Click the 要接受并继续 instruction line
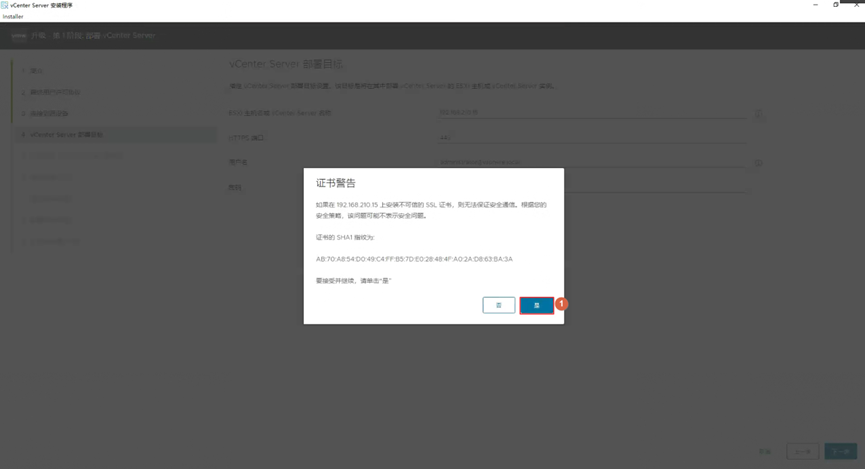 [353, 281]
